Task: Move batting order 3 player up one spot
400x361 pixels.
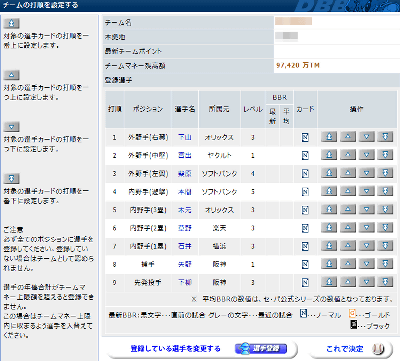Action: click(348, 173)
